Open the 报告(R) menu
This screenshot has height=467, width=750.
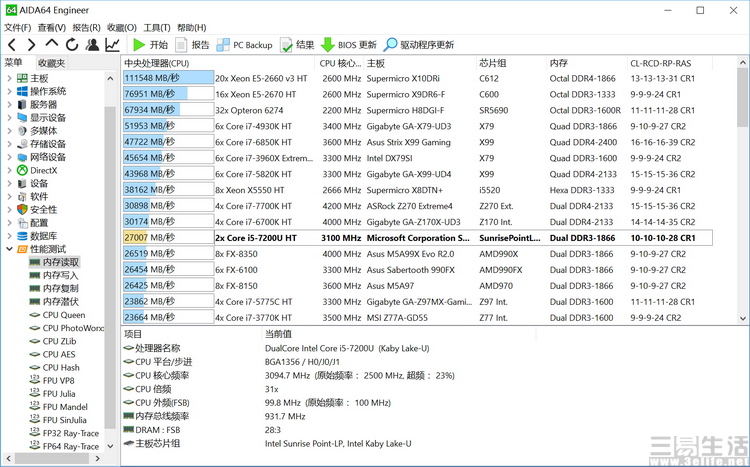(86, 28)
